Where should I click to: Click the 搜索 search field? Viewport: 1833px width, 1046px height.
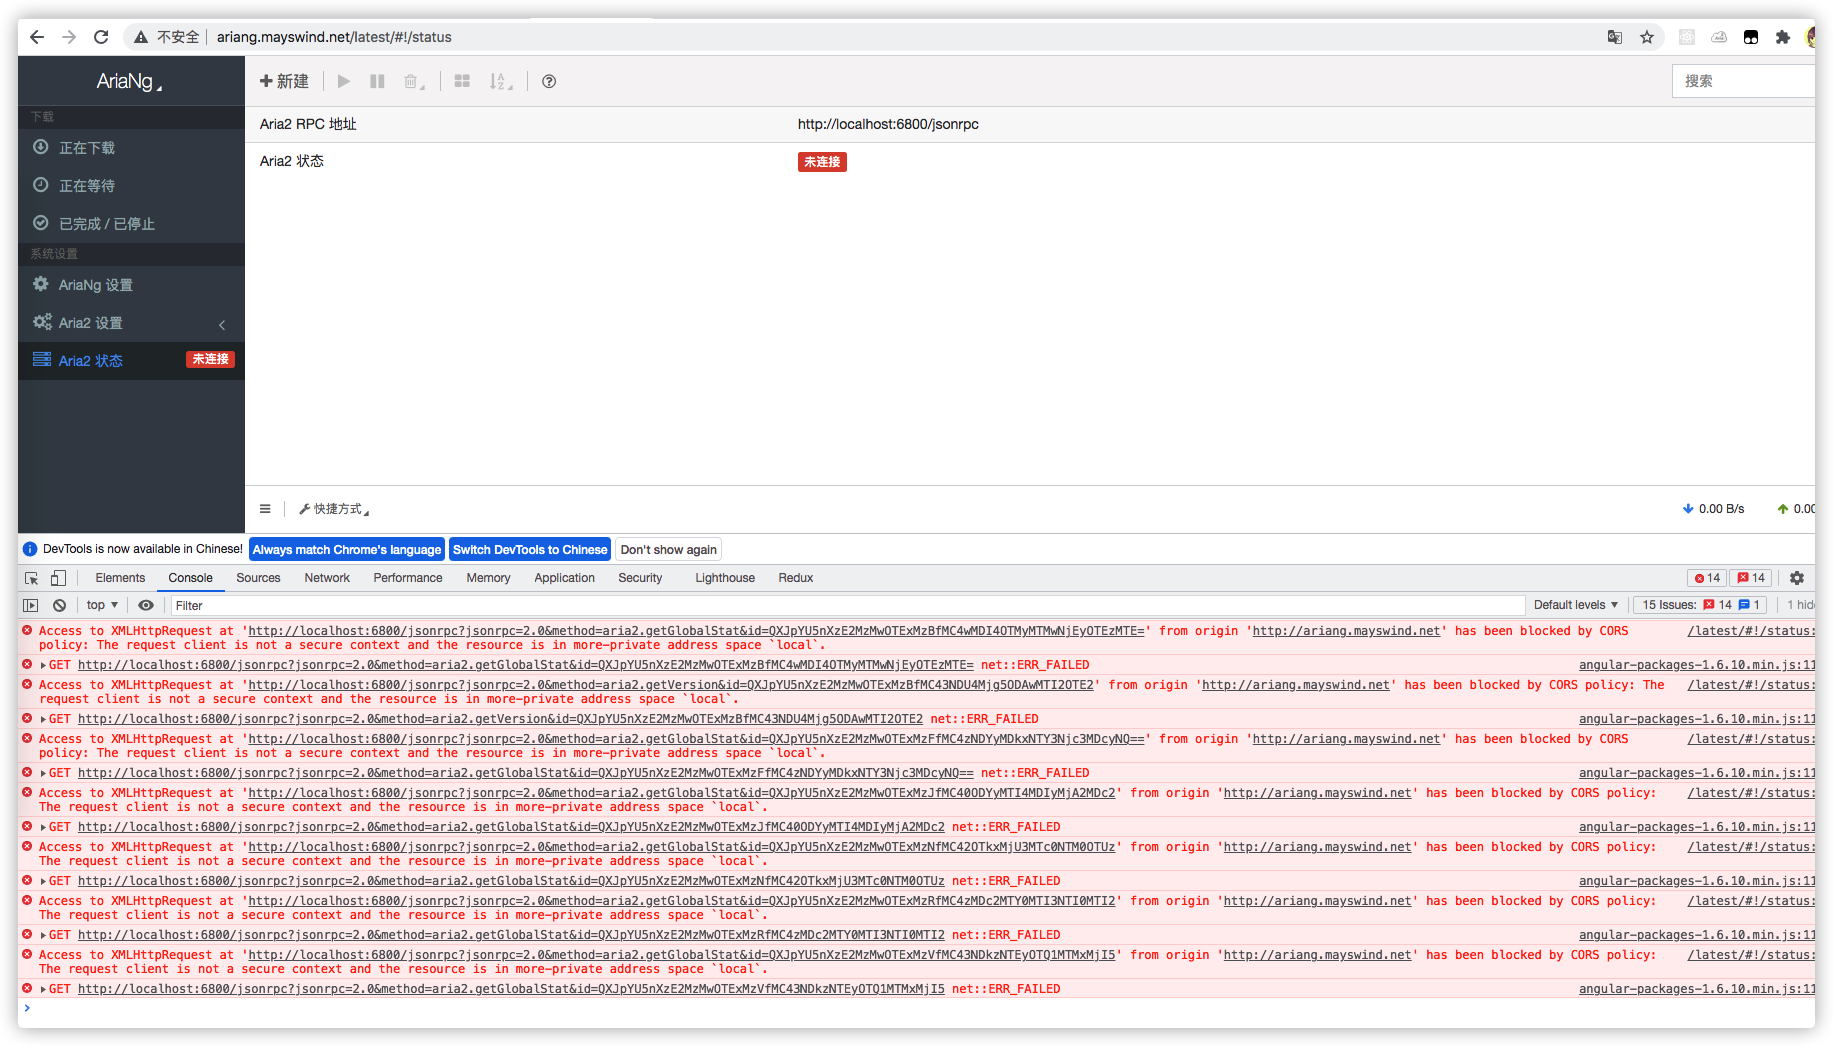click(x=1743, y=81)
